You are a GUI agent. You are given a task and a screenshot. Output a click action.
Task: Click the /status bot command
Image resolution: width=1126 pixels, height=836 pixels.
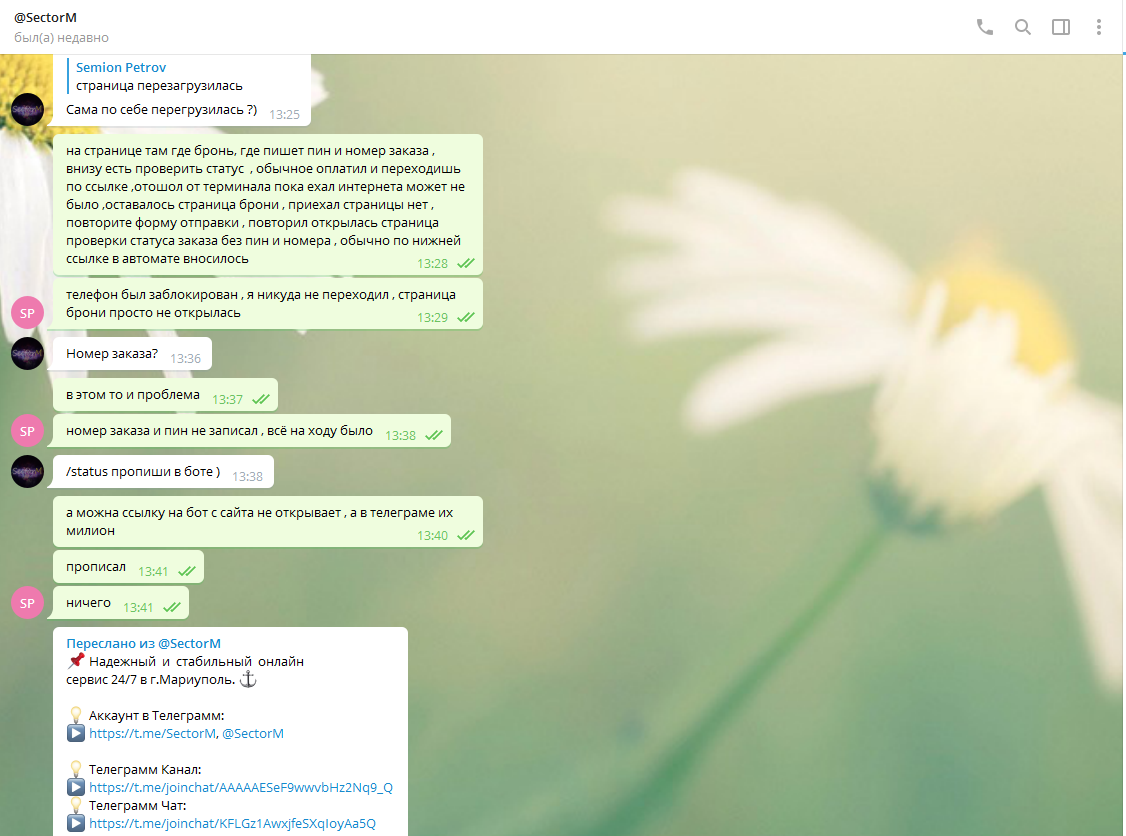pyautogui.click(x=87, y=472)
